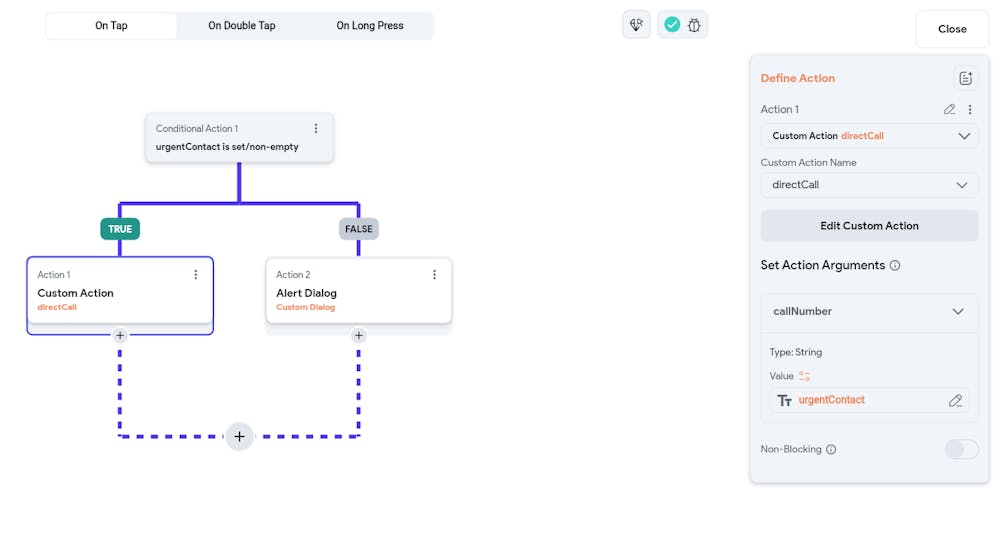Click the orange variable icon beside Value
Image resolution: width=1000 pixels, height=548 pixels.
coord(805,376)
